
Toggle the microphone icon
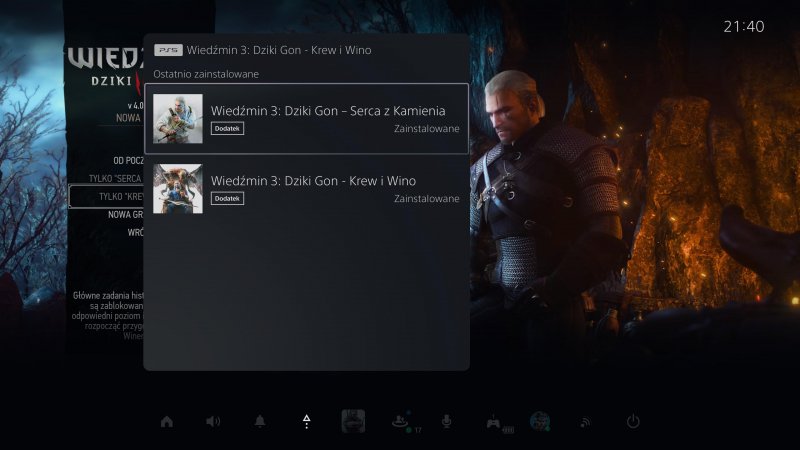(x=447, y=421)
